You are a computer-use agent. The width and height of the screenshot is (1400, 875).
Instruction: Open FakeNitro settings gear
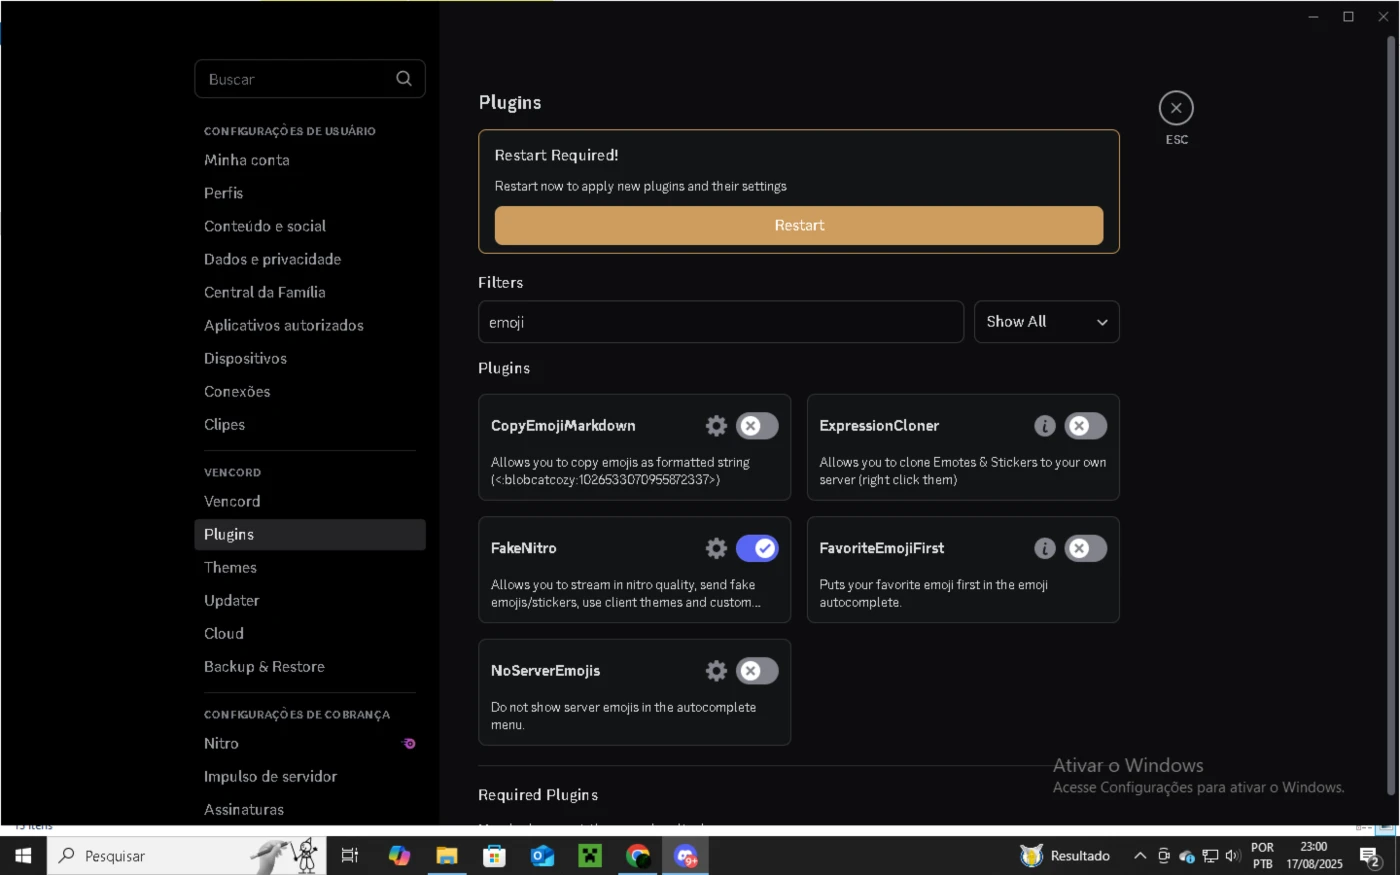(716, 548)
